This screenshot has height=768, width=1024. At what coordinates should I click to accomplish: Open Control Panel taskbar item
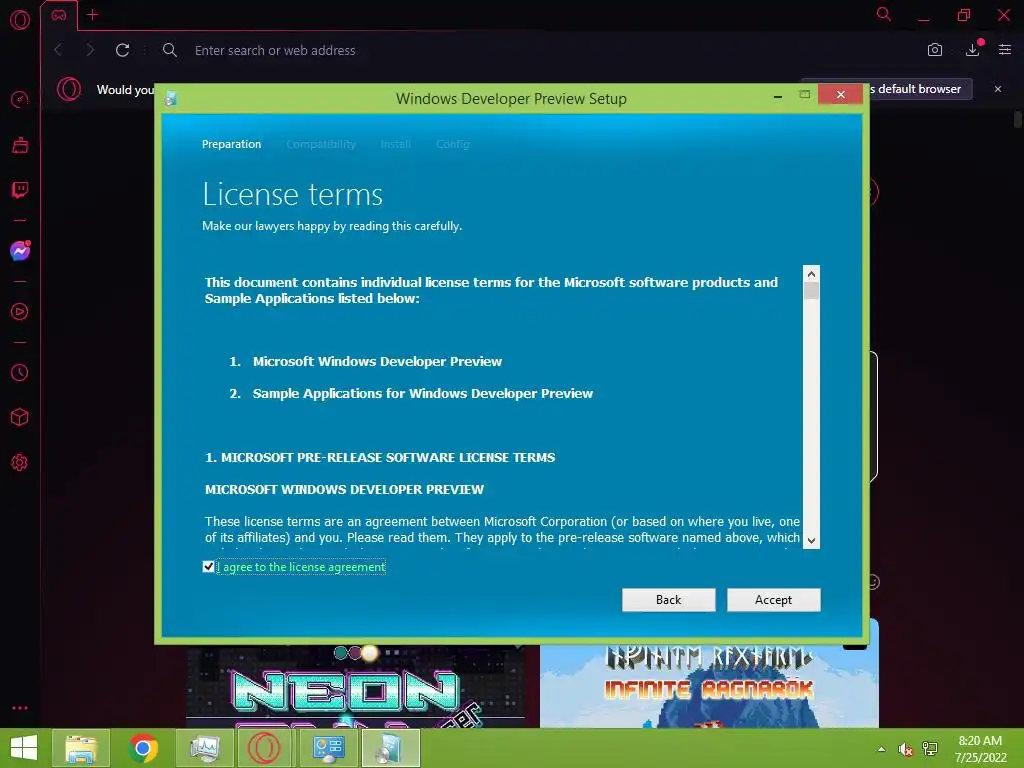click(x=328, y=748)
